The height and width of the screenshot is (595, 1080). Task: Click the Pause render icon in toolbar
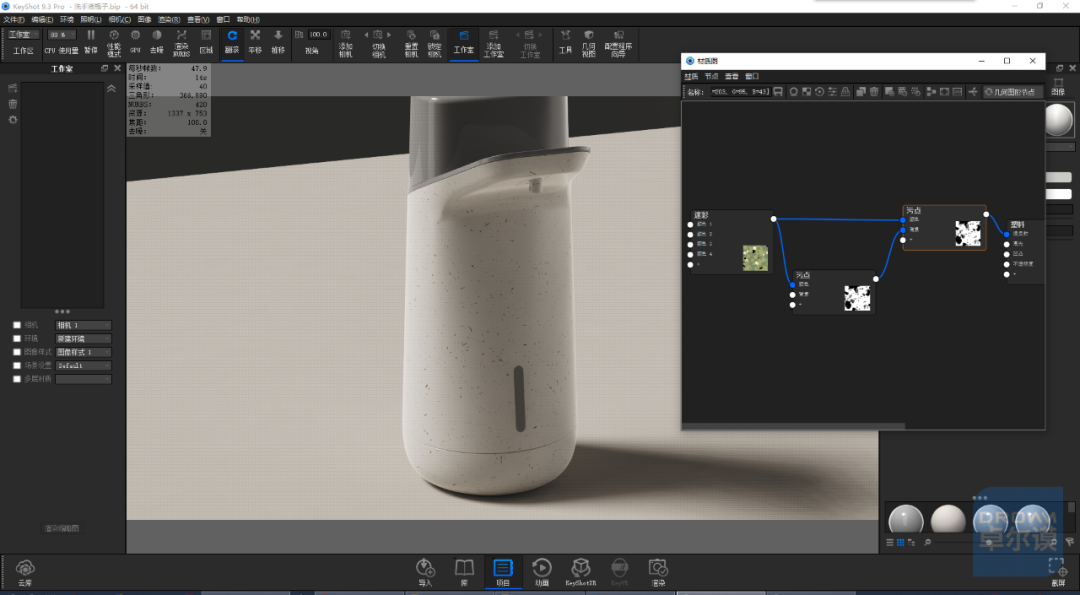click(91, 42)
